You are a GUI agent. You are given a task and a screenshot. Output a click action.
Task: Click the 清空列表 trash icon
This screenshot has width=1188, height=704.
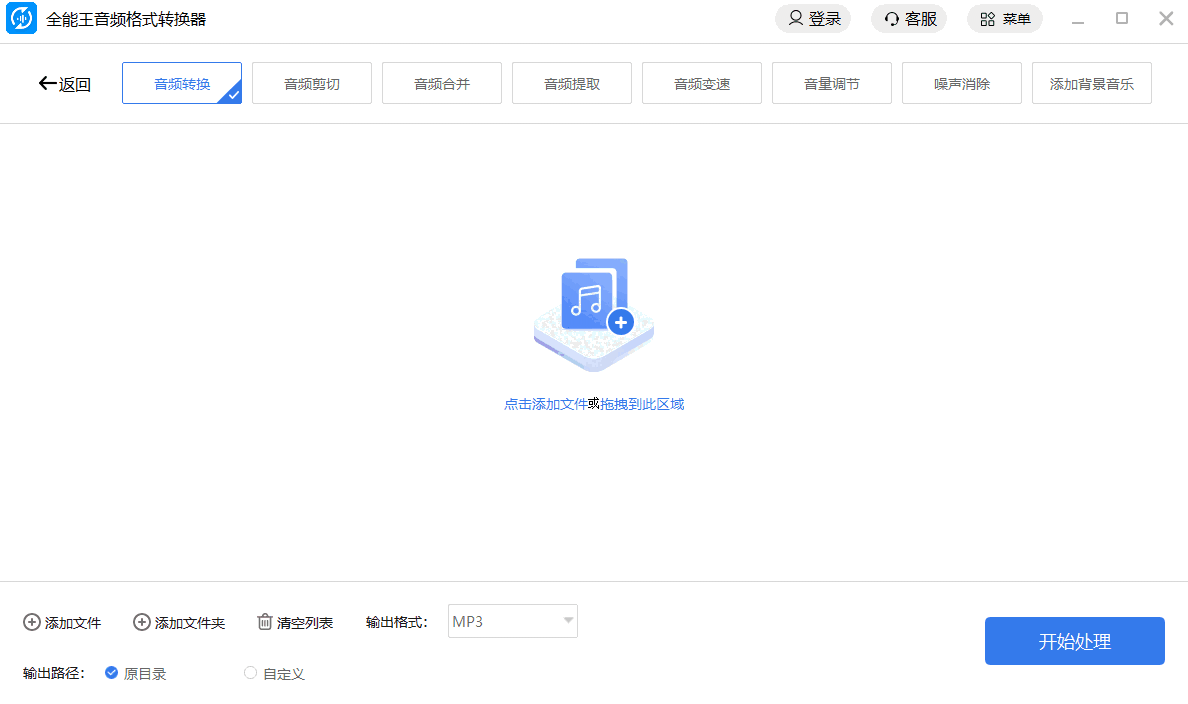point(265,622)
